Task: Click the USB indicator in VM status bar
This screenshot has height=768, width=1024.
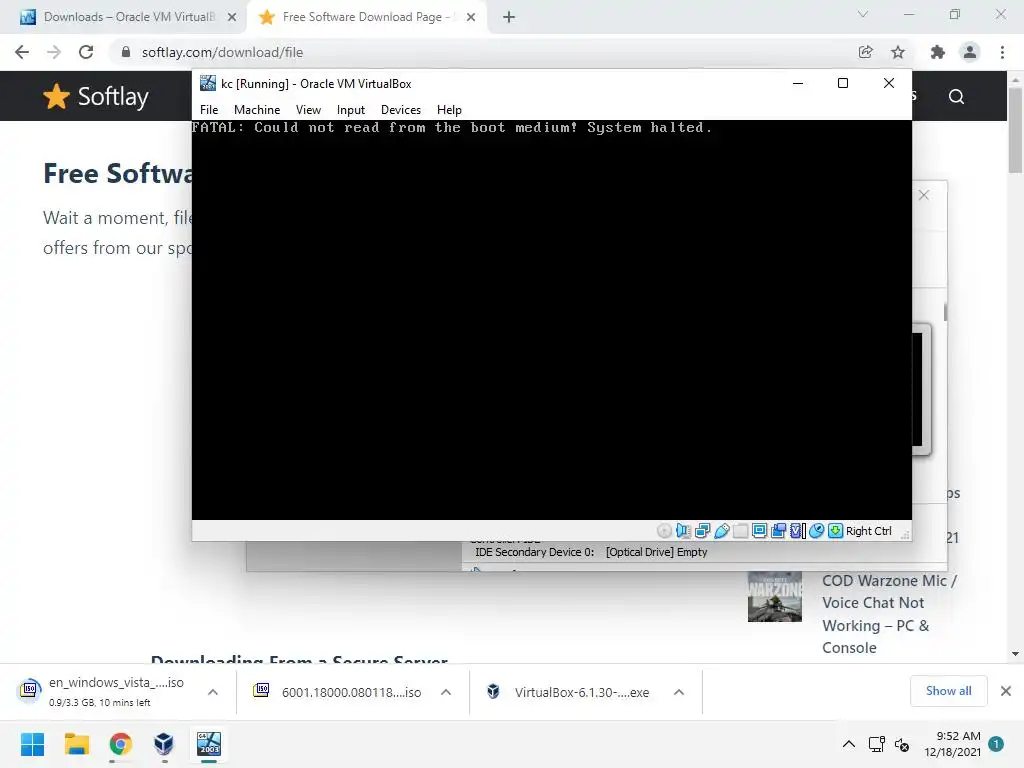Action: [x=722, y=531]
